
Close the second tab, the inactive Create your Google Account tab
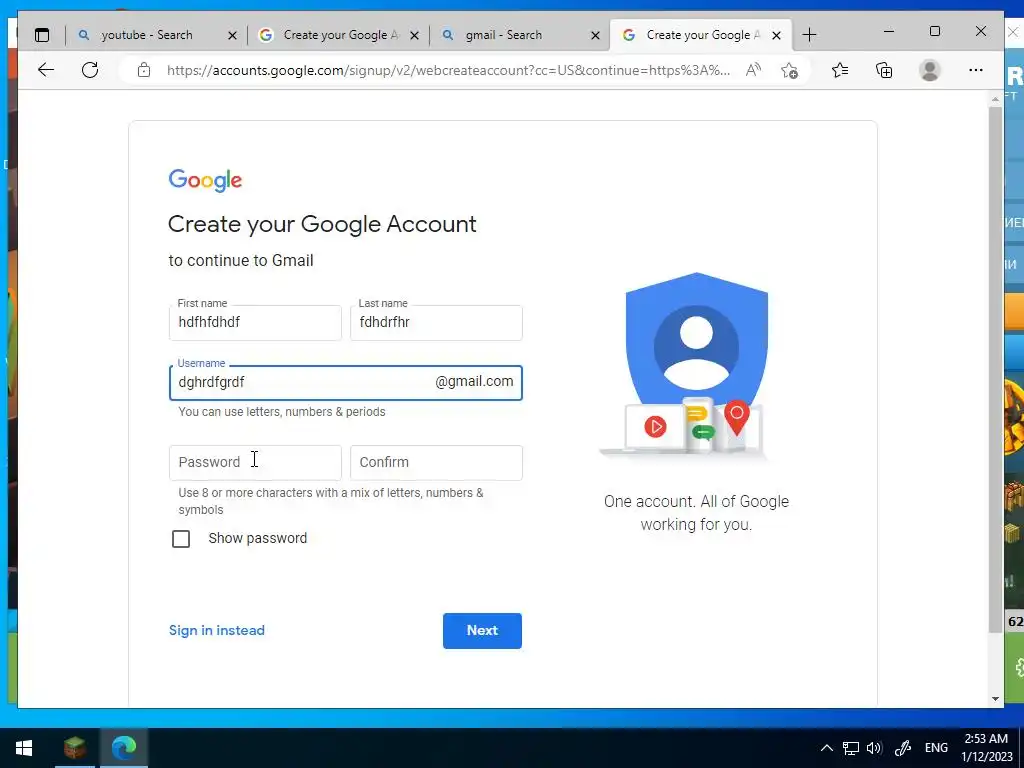coord(414,35)
